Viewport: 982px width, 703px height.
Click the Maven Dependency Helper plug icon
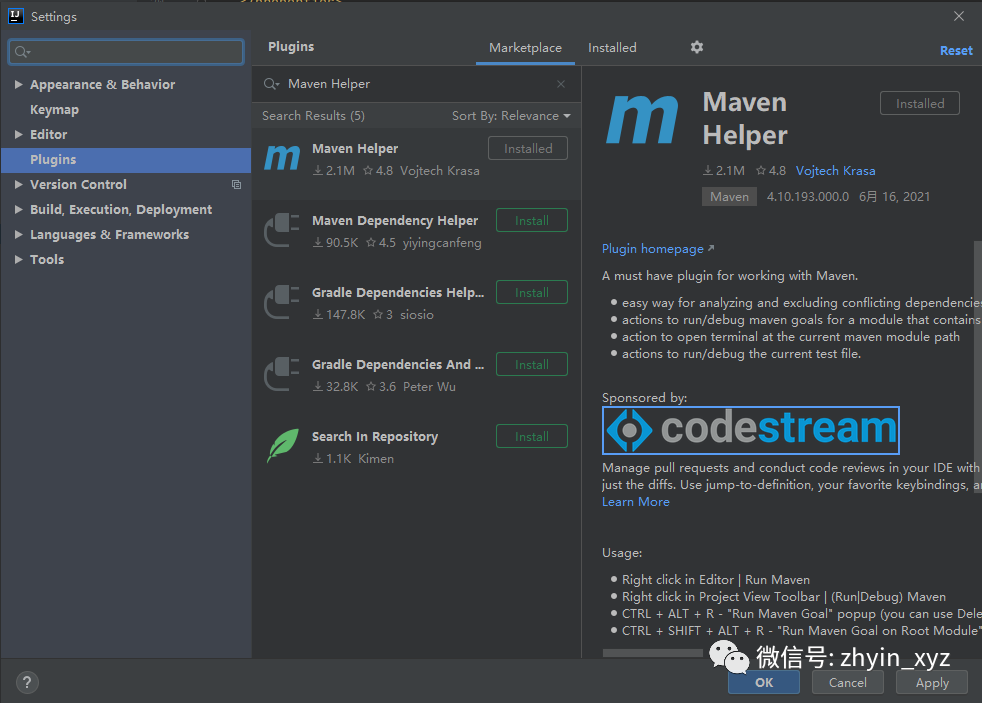coord(282,230)
